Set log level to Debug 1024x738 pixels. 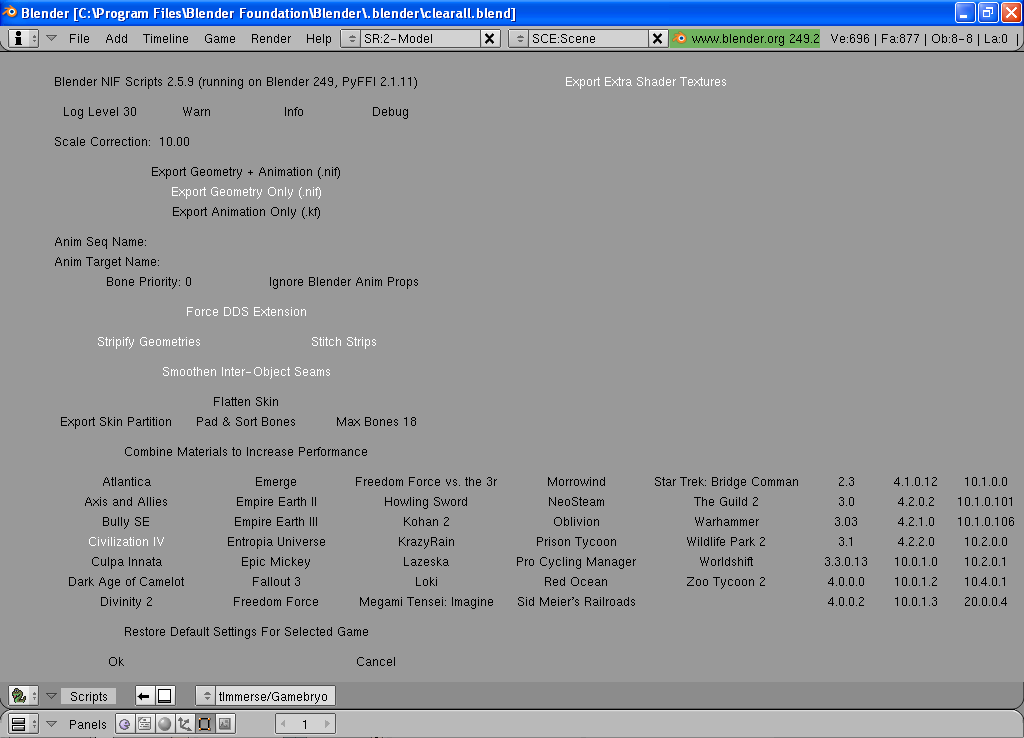(x=391, y=112)
